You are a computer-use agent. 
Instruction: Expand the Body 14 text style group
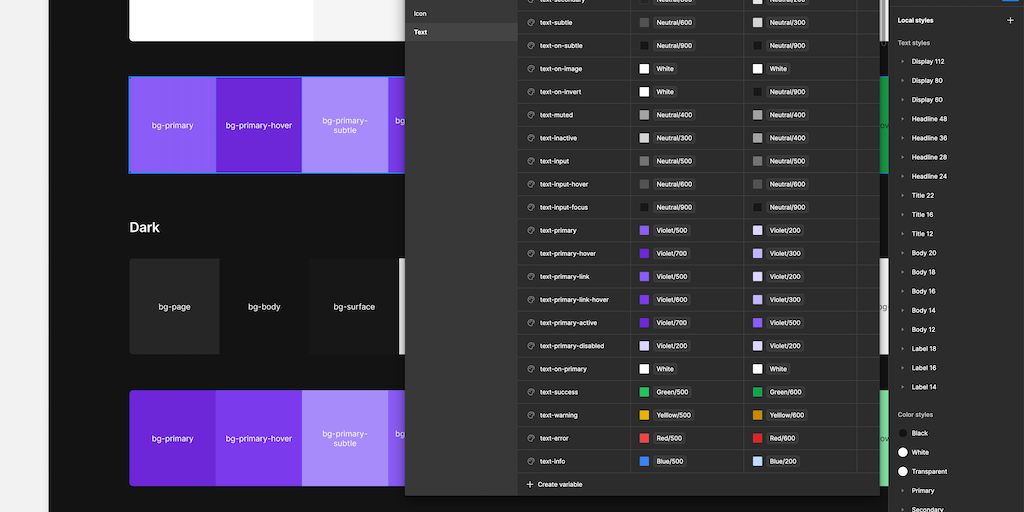(903, 311)
